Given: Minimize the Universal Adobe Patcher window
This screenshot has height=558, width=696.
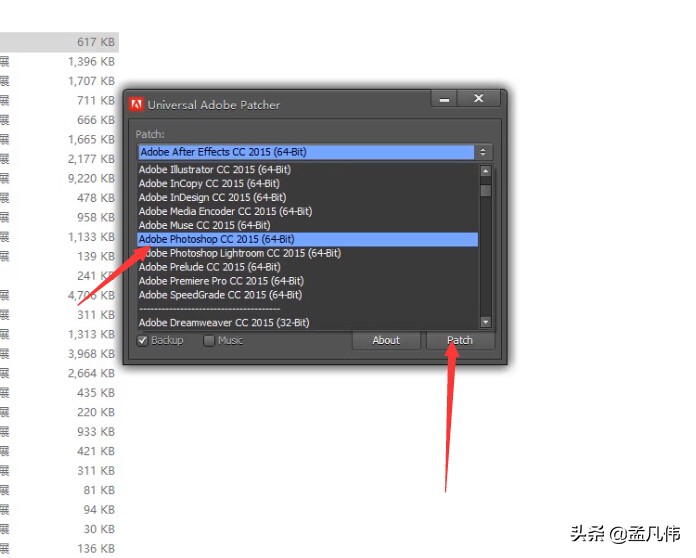Looking at the screenshot, I should pyautogui.click(x=444, y=99).
